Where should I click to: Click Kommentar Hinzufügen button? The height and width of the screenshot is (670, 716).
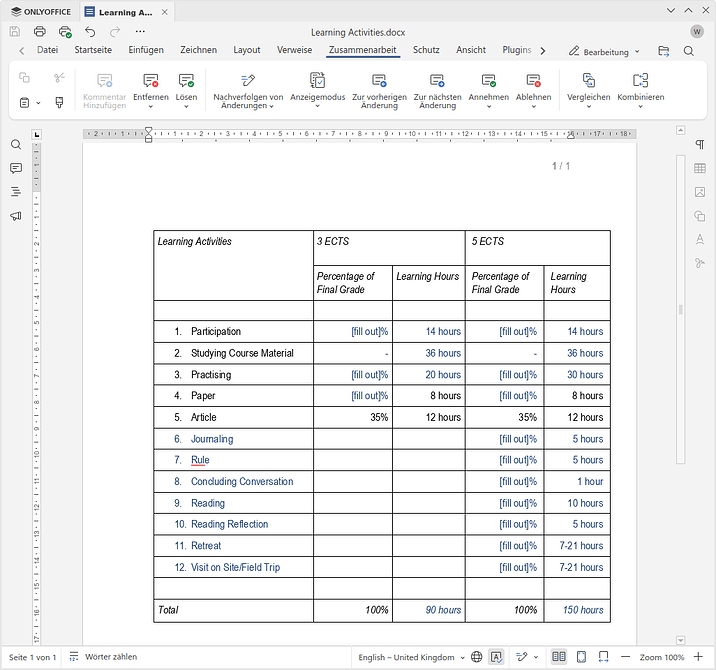[x=104, y=91]
